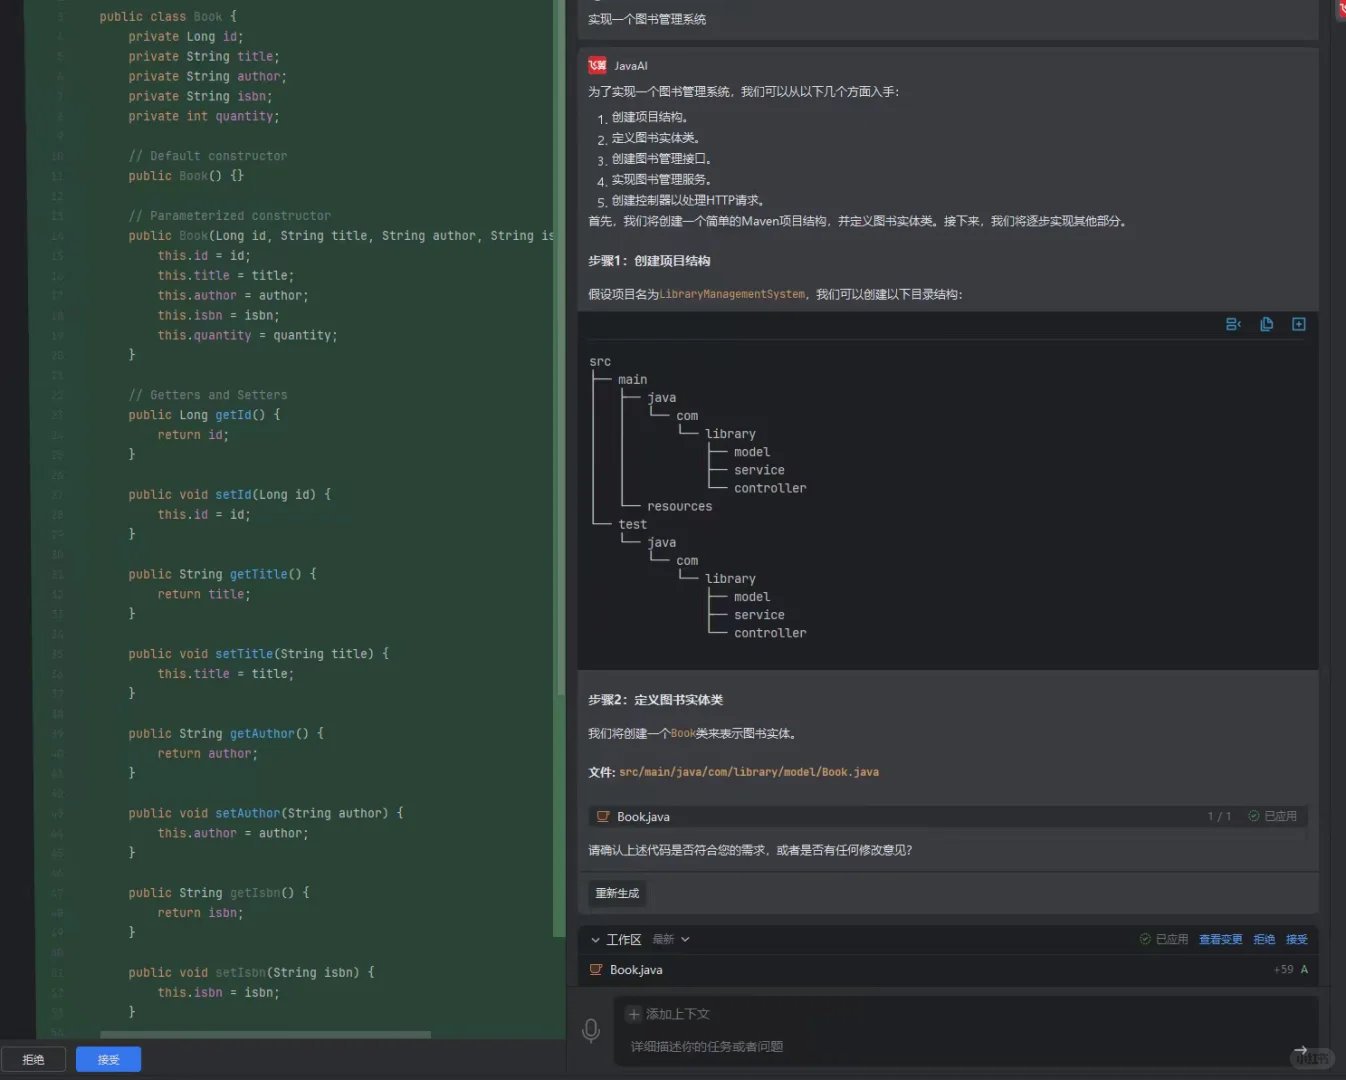Click the applied checkmark icon in the workspace header
Viewport: 1346px width, 1080px height.
pyautogui.click(x=1145, y=939)
